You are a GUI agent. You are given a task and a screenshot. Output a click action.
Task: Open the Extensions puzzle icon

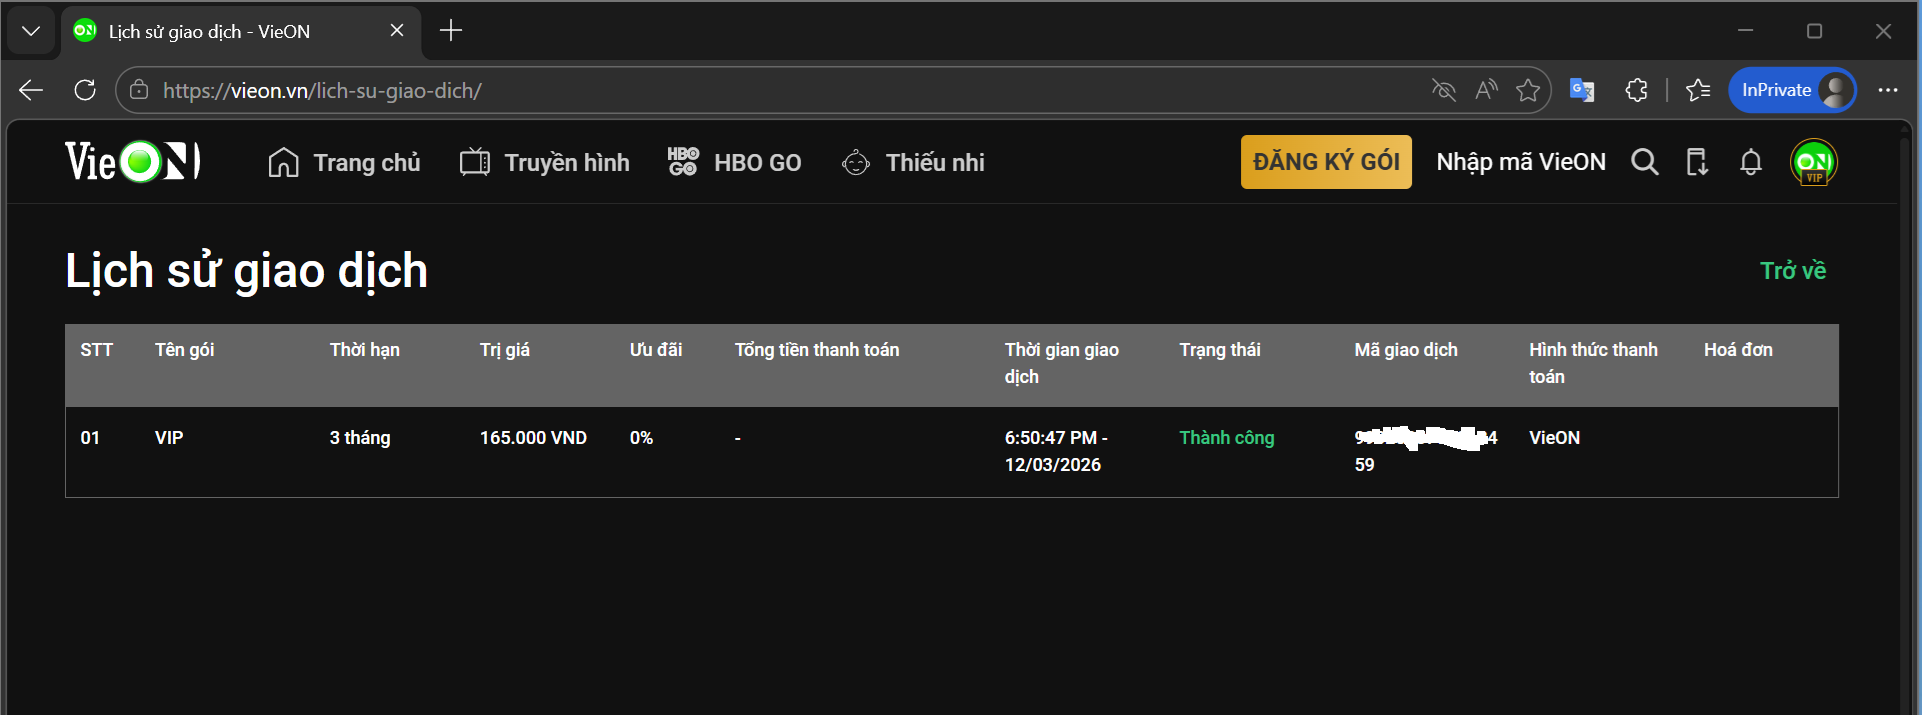pos(1636,90)
